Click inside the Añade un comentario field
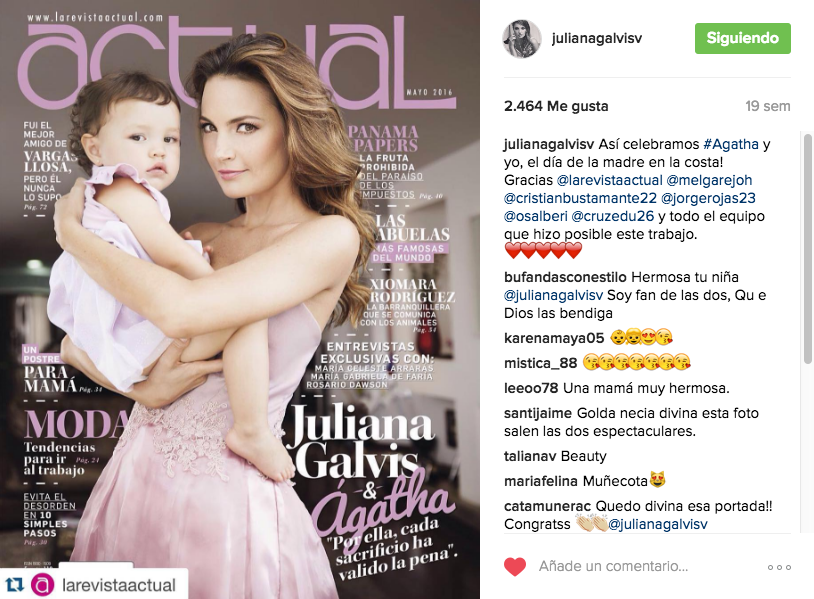The width and height of the screenshot is (814, 599). [x=644, y=566]
